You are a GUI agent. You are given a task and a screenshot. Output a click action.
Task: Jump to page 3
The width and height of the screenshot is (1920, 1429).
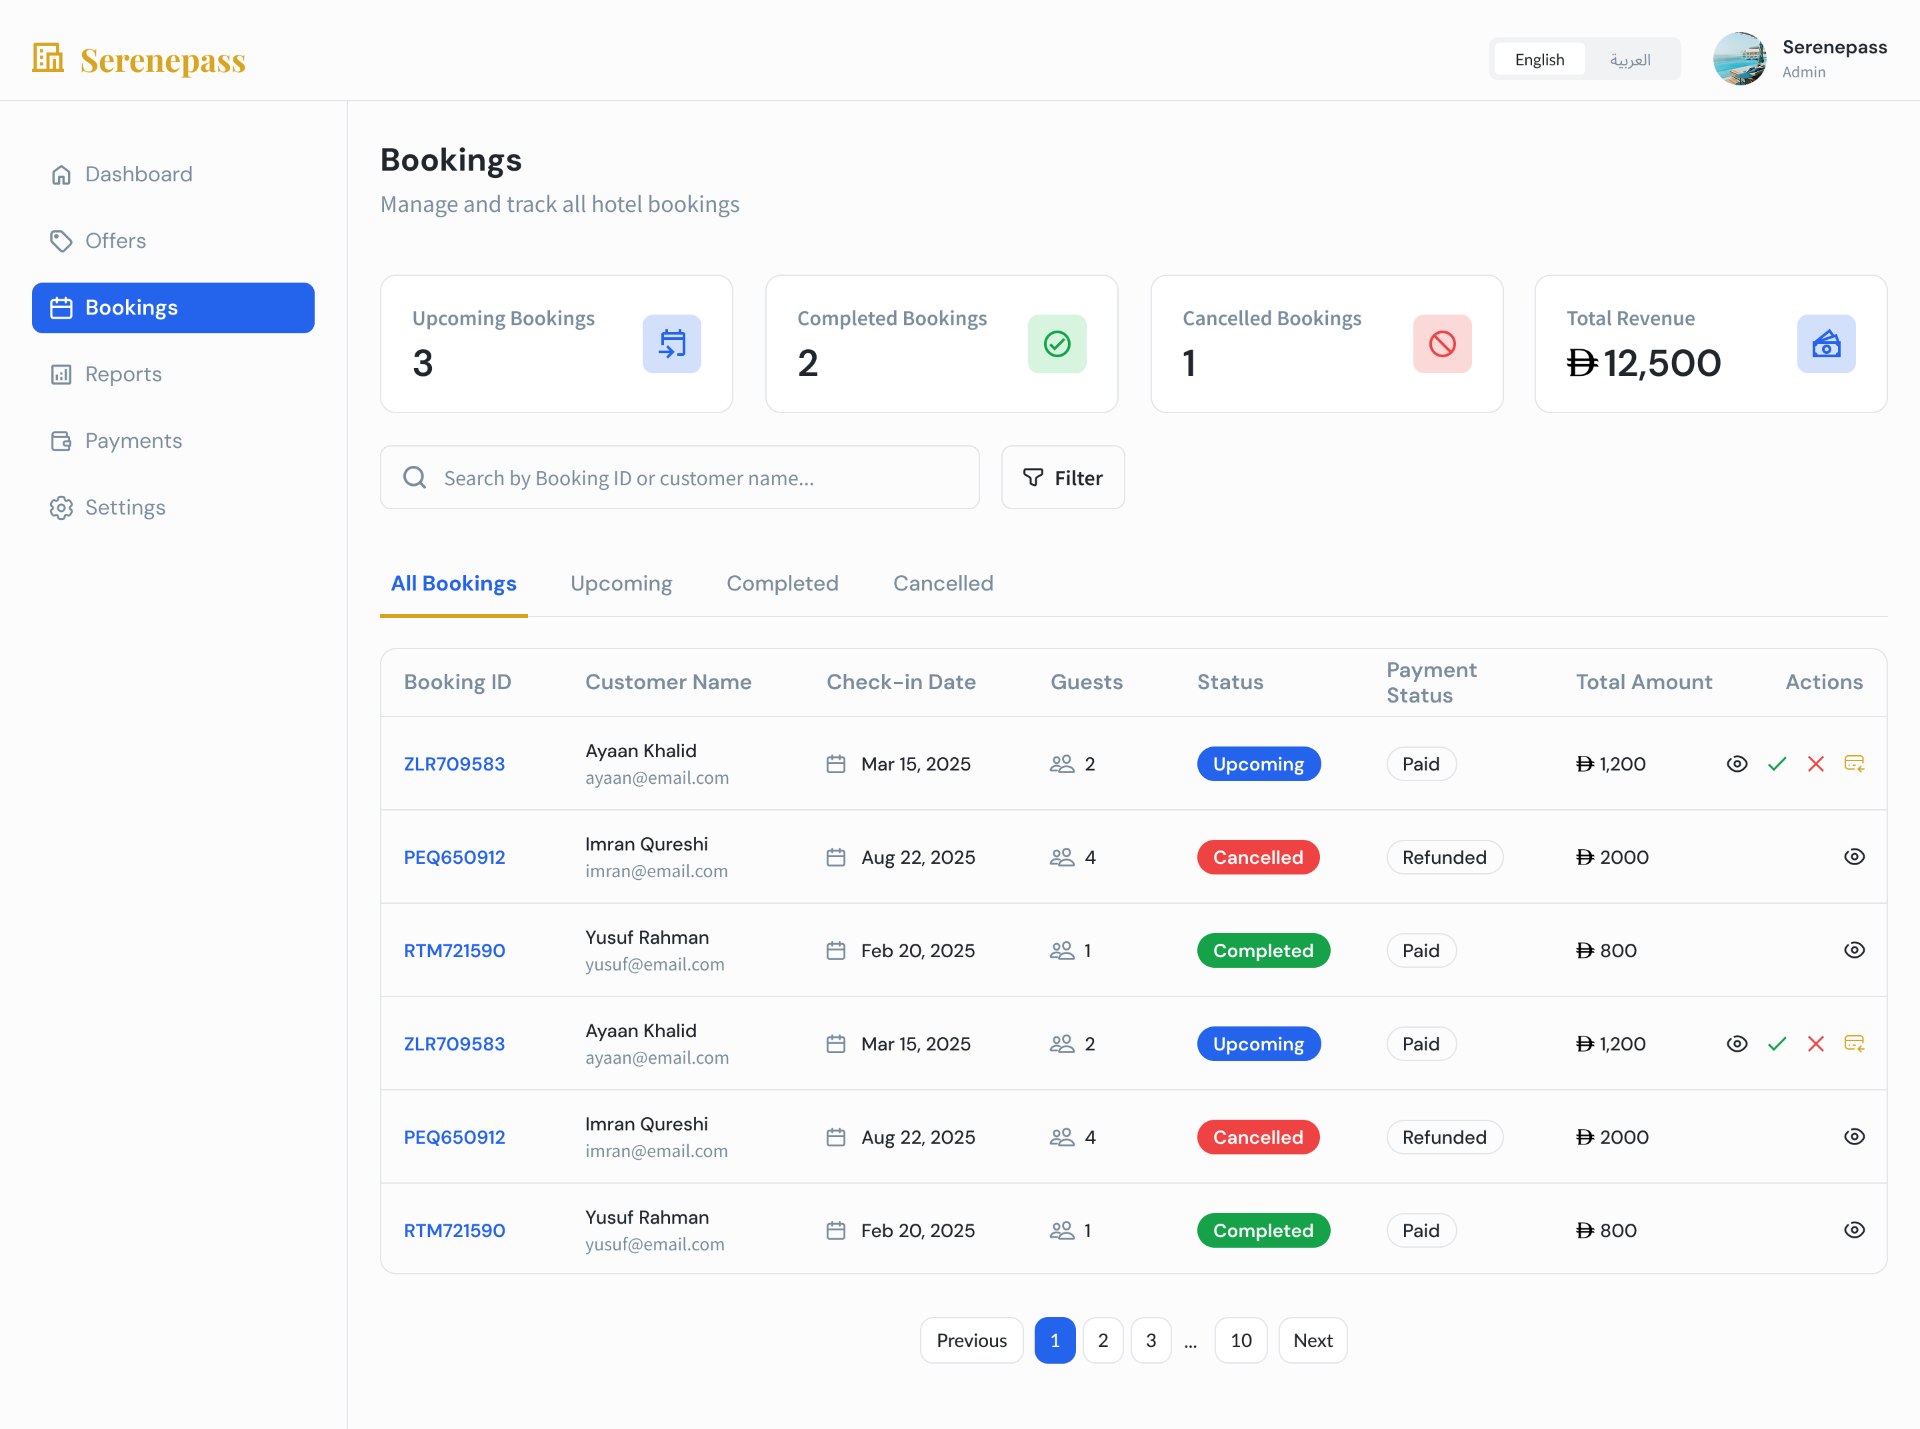[1151, 1340]
